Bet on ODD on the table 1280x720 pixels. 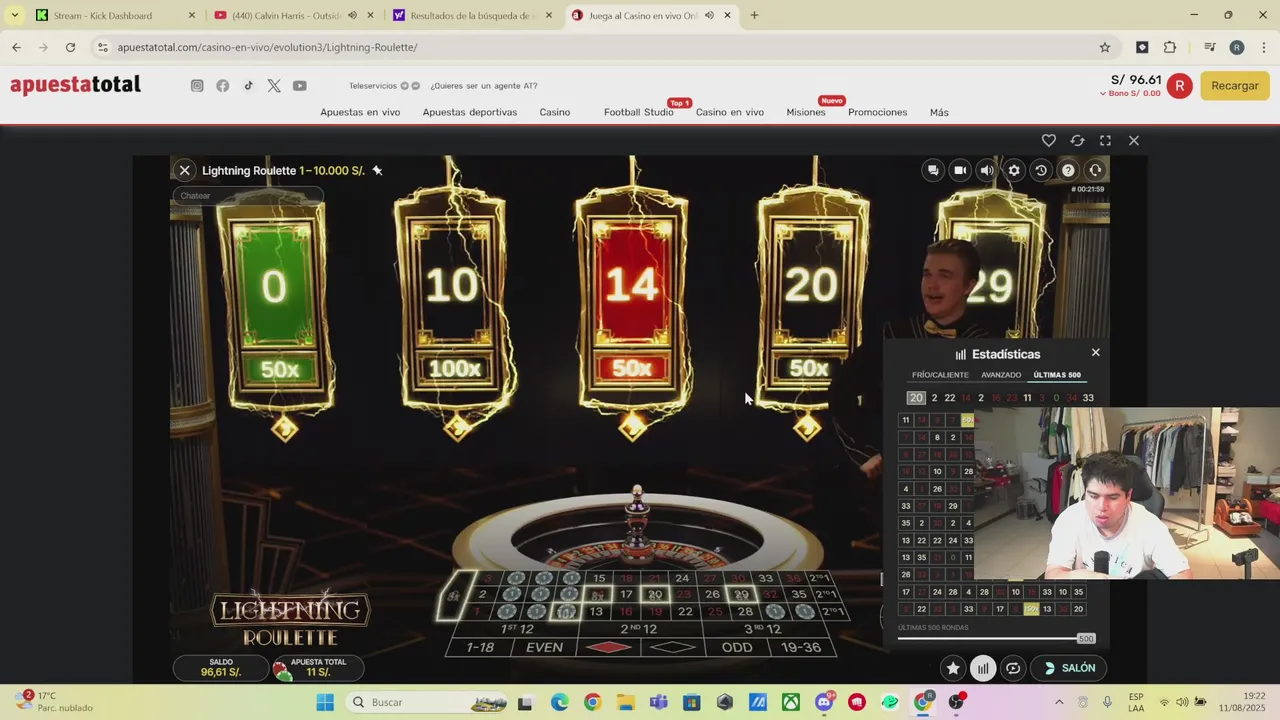737,647
